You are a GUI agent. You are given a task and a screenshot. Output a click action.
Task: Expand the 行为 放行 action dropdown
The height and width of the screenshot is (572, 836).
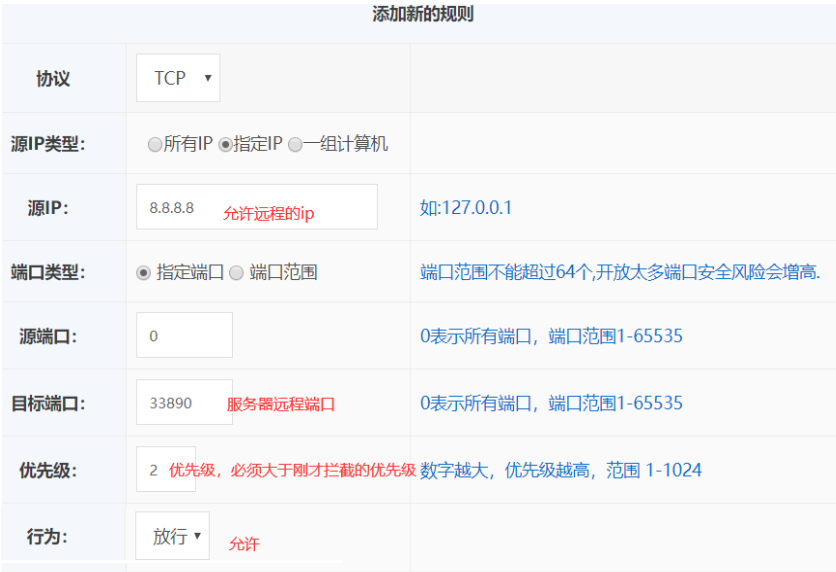(173, 536)
